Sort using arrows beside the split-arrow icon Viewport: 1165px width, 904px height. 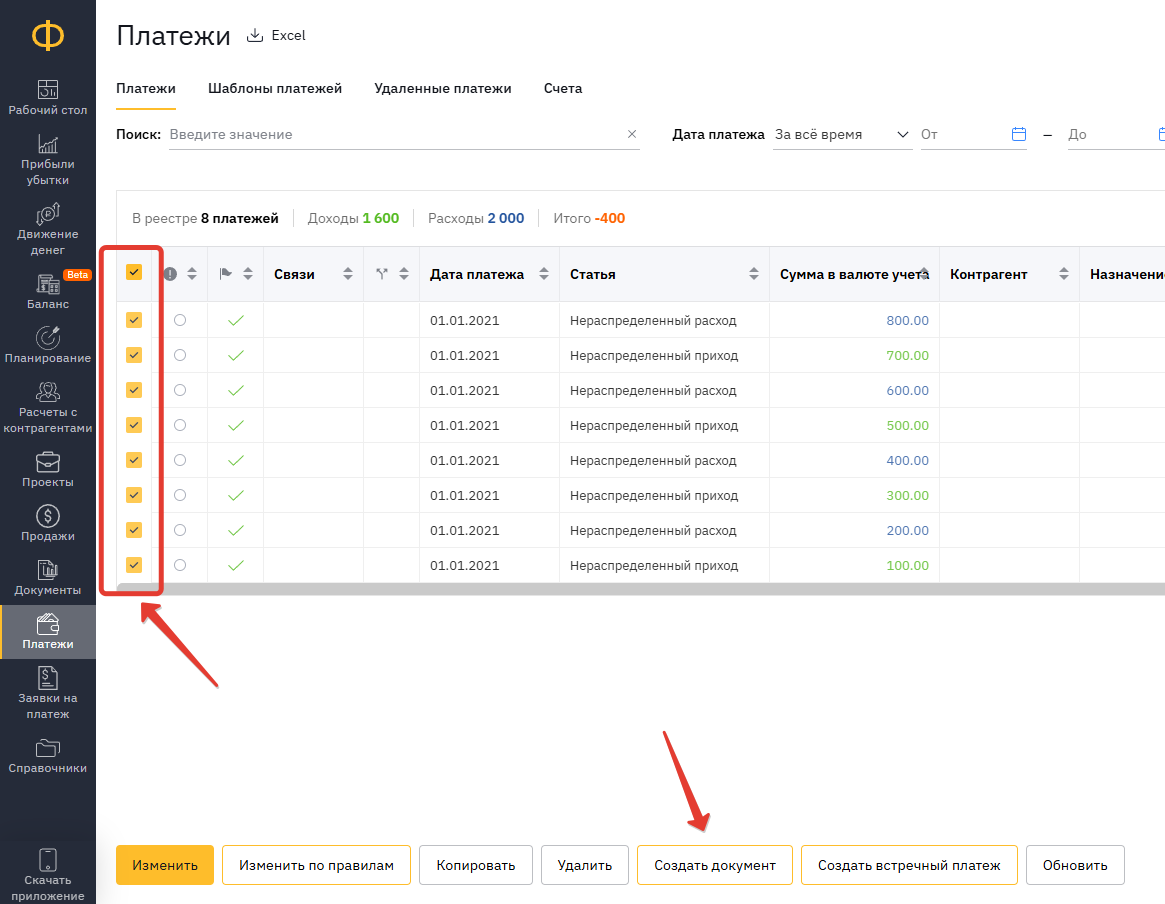pyautogui.click(x=404, y=274)
